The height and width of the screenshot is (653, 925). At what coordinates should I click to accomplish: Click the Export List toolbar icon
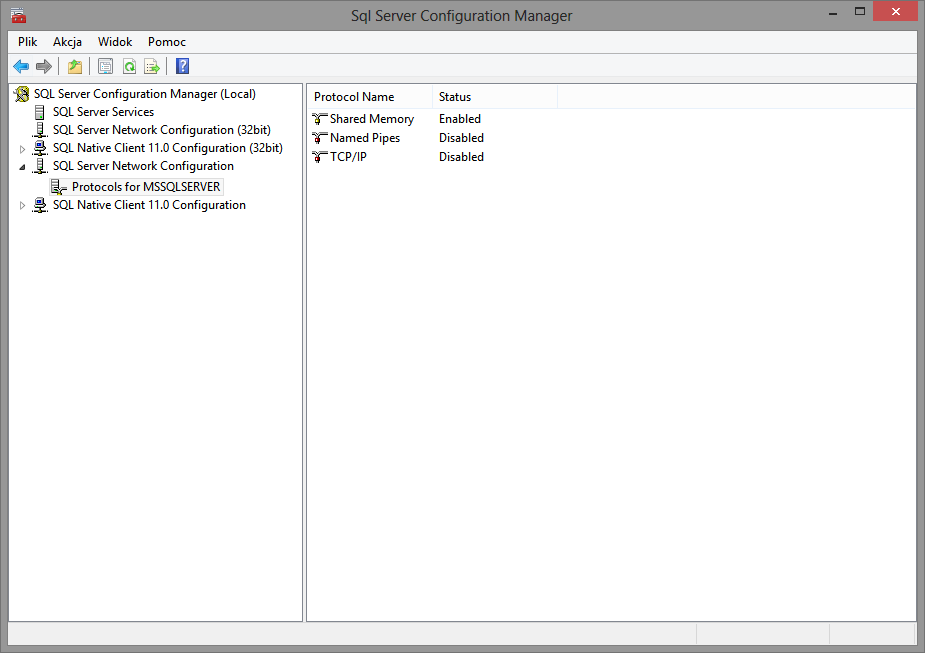152,67
